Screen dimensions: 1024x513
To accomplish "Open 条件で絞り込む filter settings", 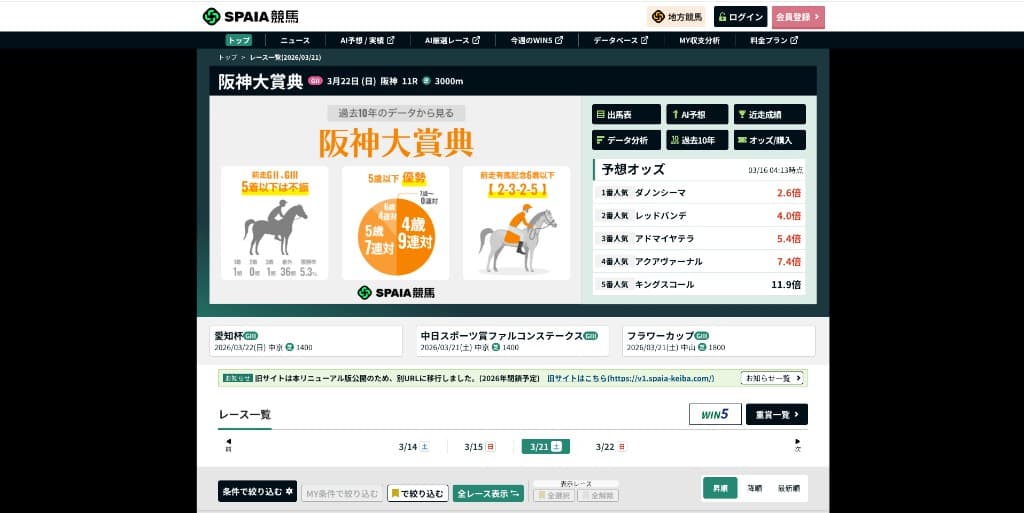I will pyautogui.click(x=257, y=491).
